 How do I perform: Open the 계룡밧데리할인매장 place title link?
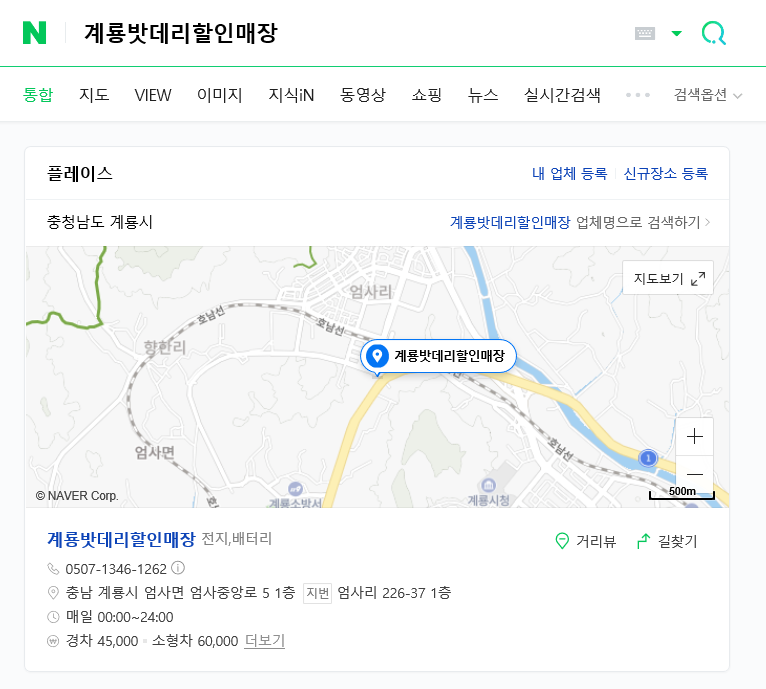121,539
